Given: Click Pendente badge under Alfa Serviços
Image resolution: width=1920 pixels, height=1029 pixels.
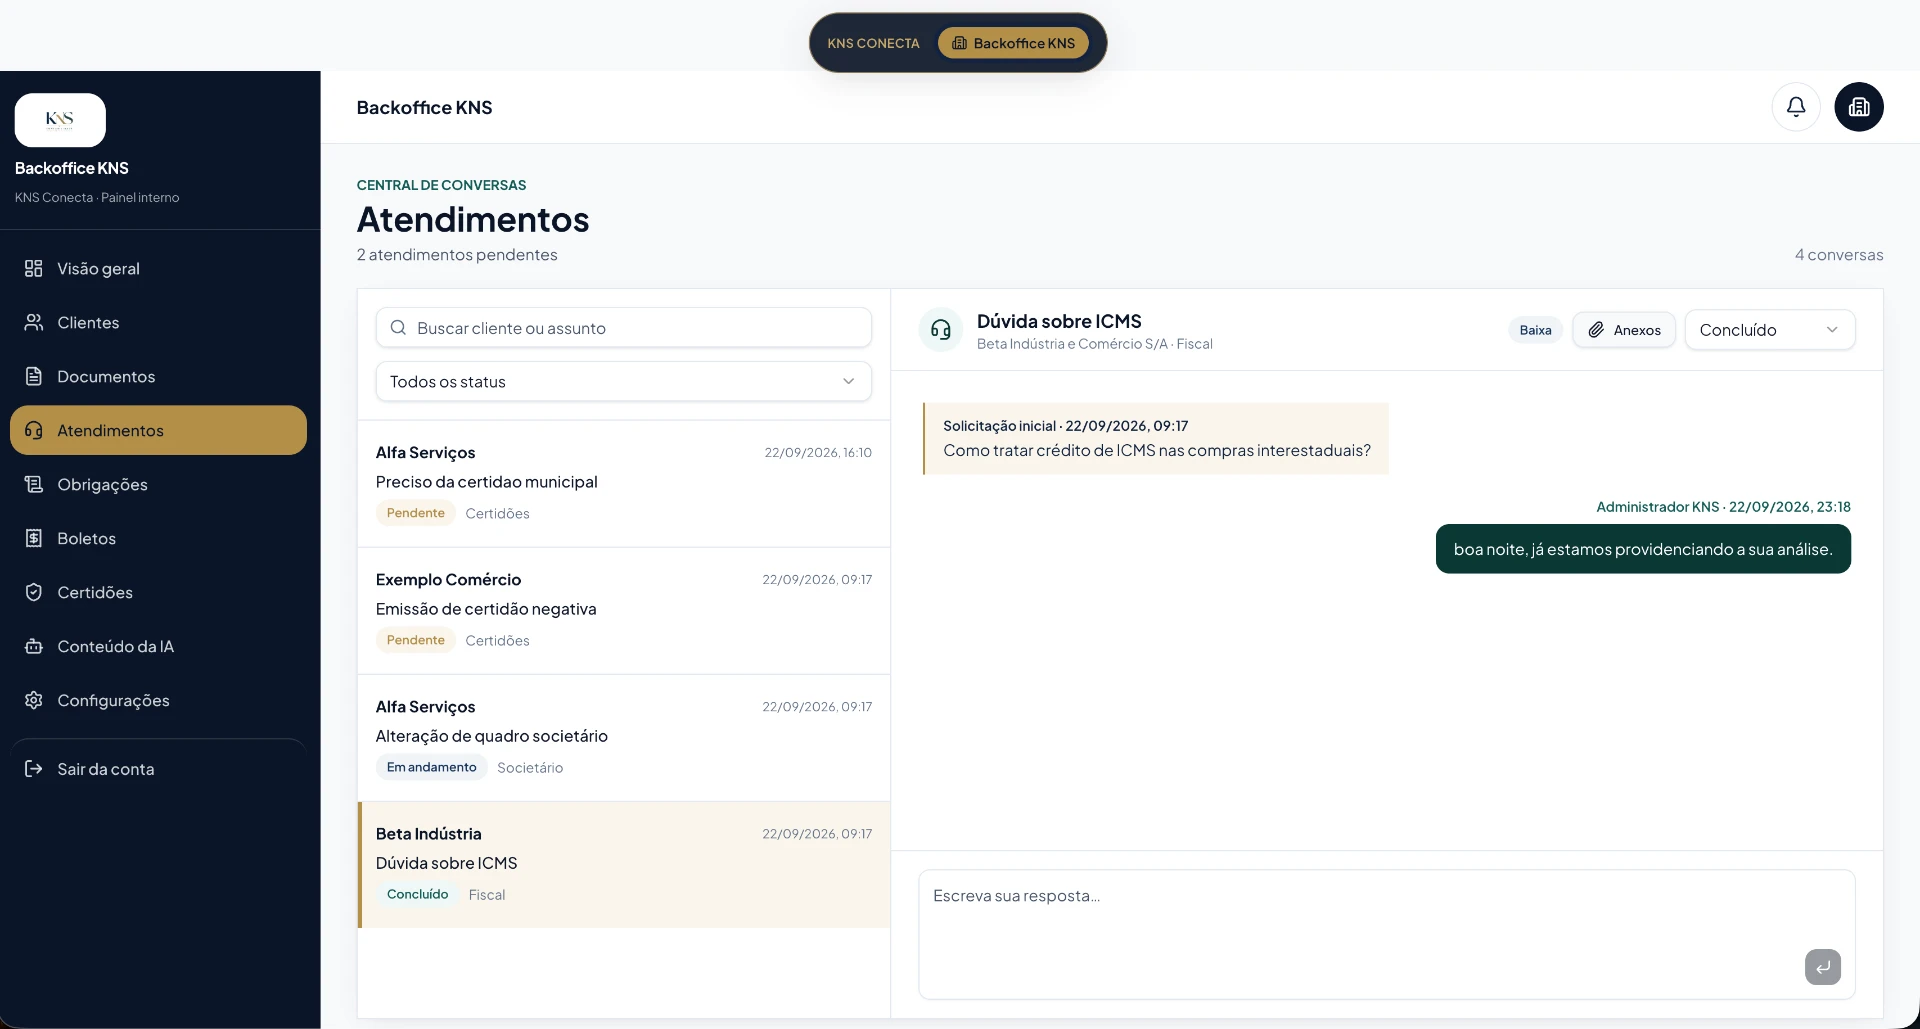Looking at the screenshot, I should [415, 513].
